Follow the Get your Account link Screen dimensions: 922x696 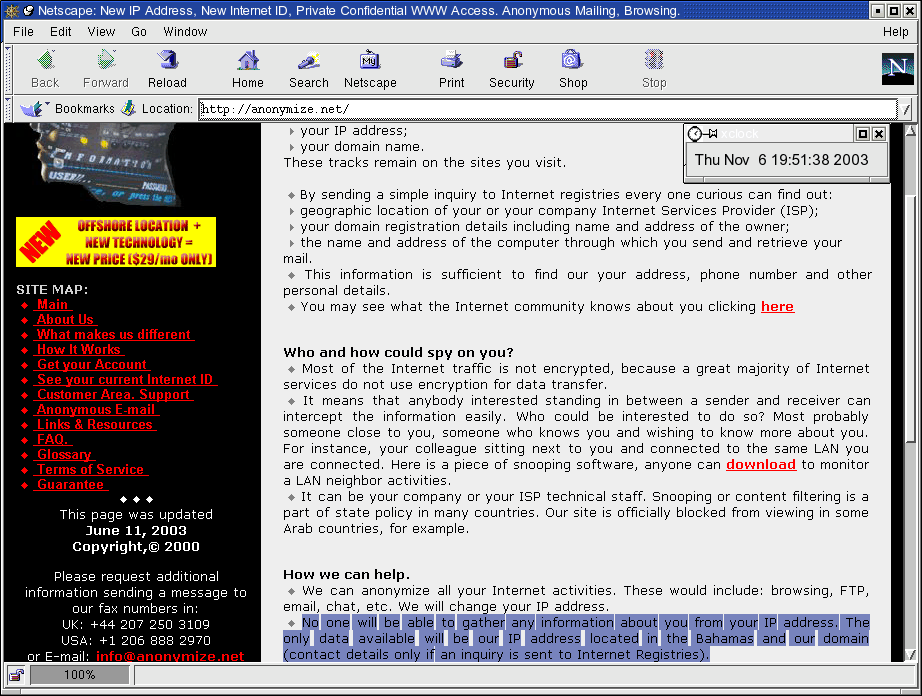92,364
